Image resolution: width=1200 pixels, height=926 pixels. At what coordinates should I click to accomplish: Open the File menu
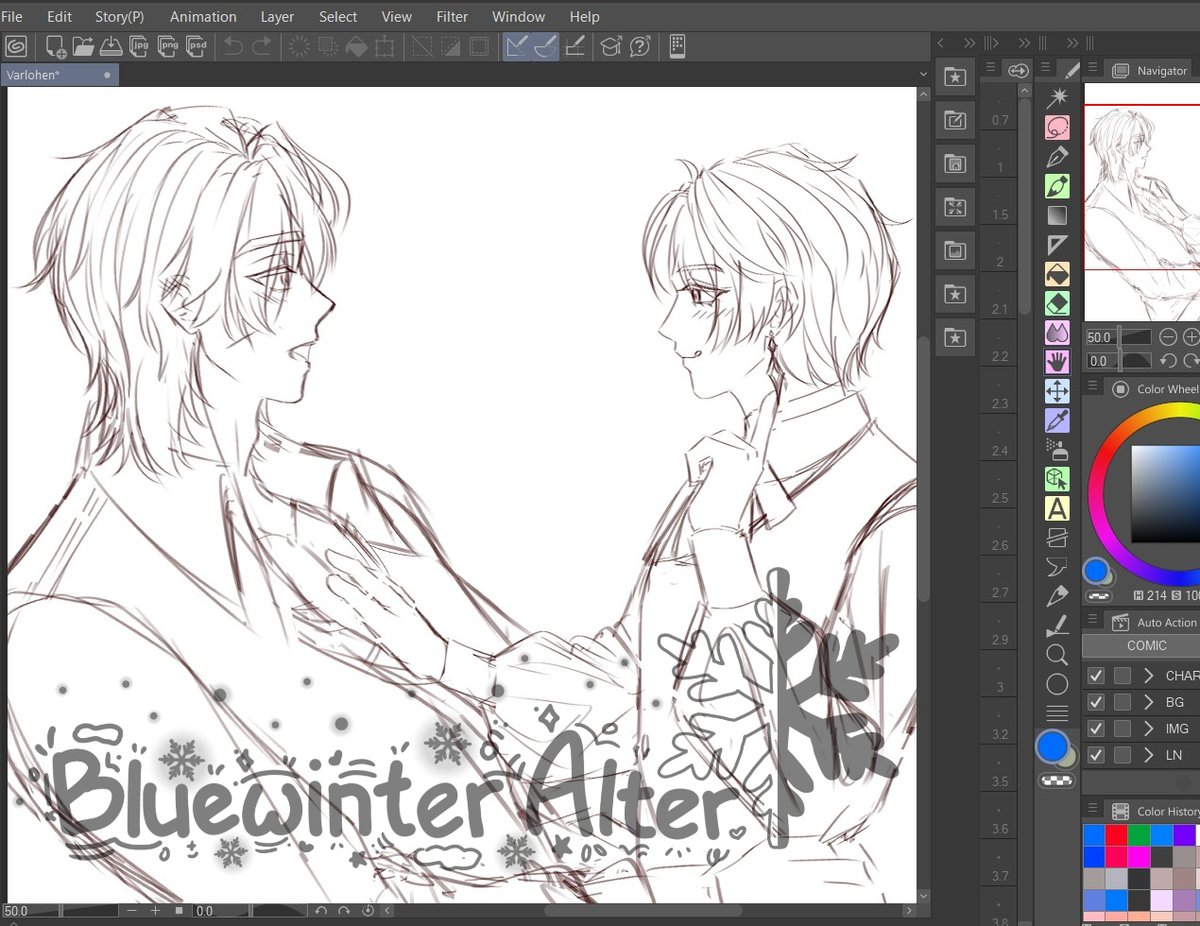pos(12,16)
